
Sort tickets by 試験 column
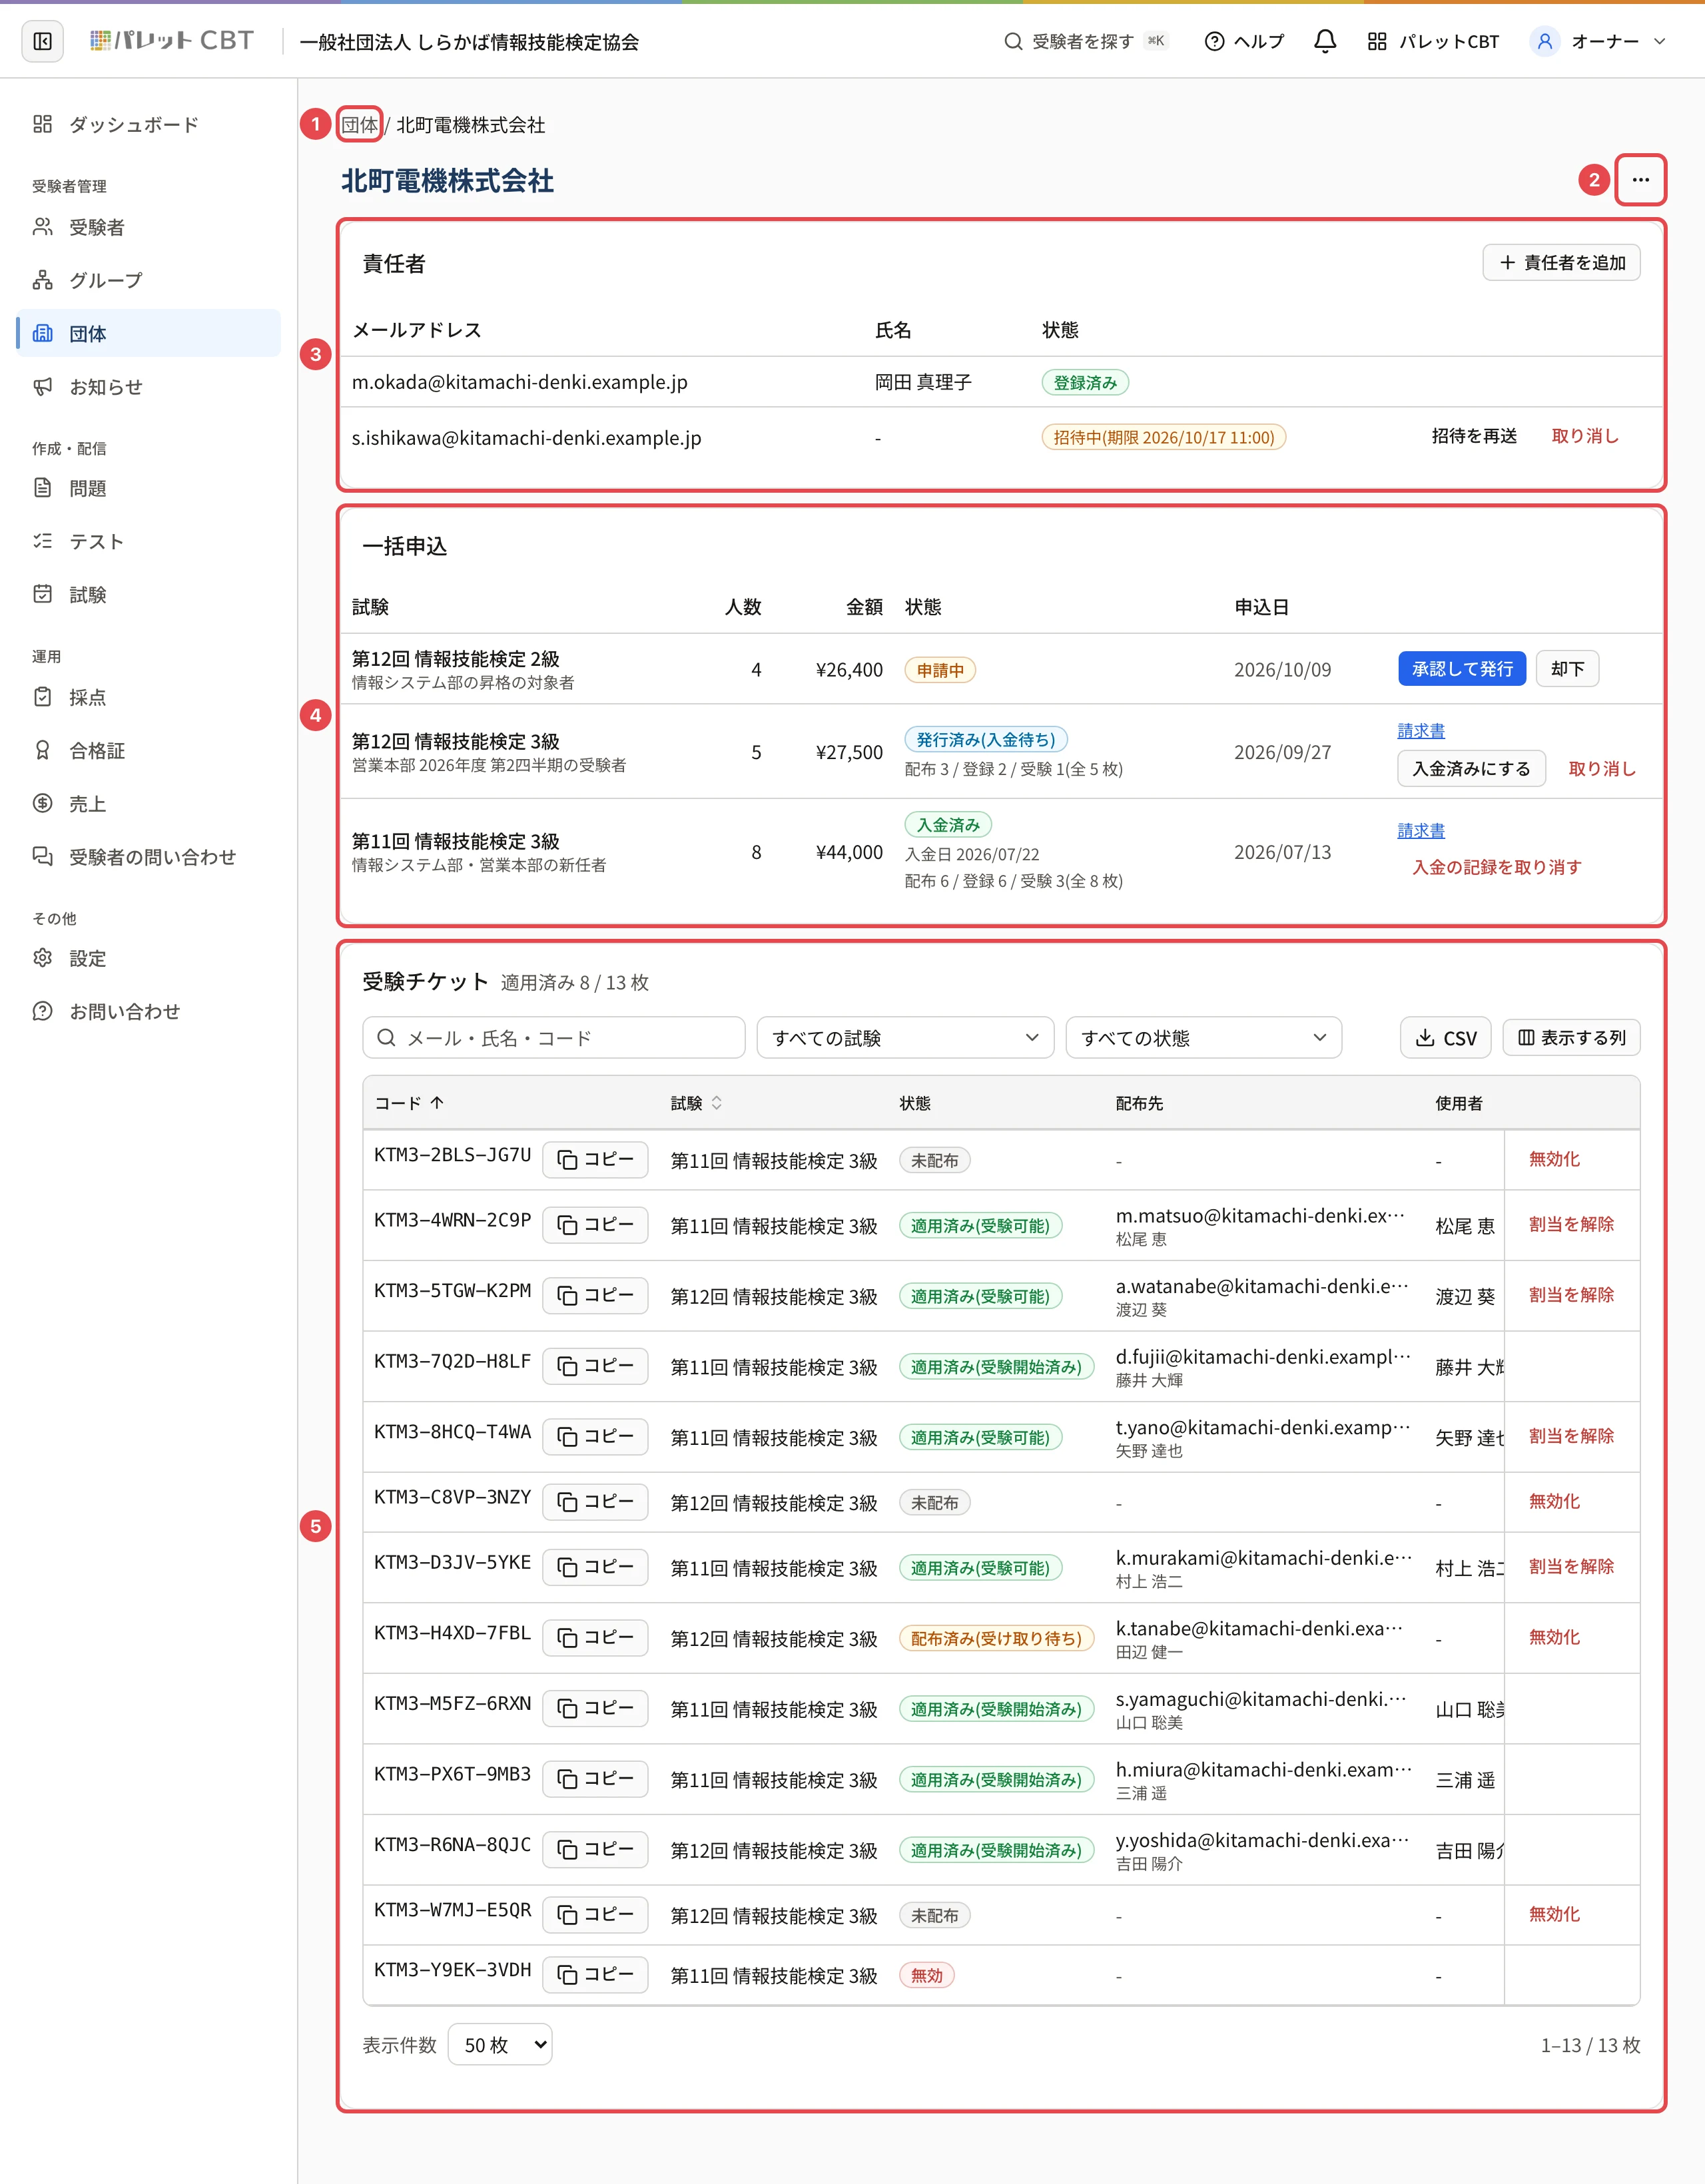696,1103
